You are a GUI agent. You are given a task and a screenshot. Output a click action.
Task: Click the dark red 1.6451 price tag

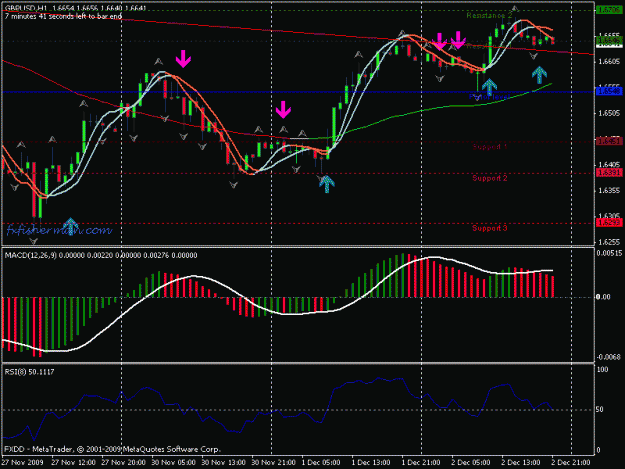(609, 141)
